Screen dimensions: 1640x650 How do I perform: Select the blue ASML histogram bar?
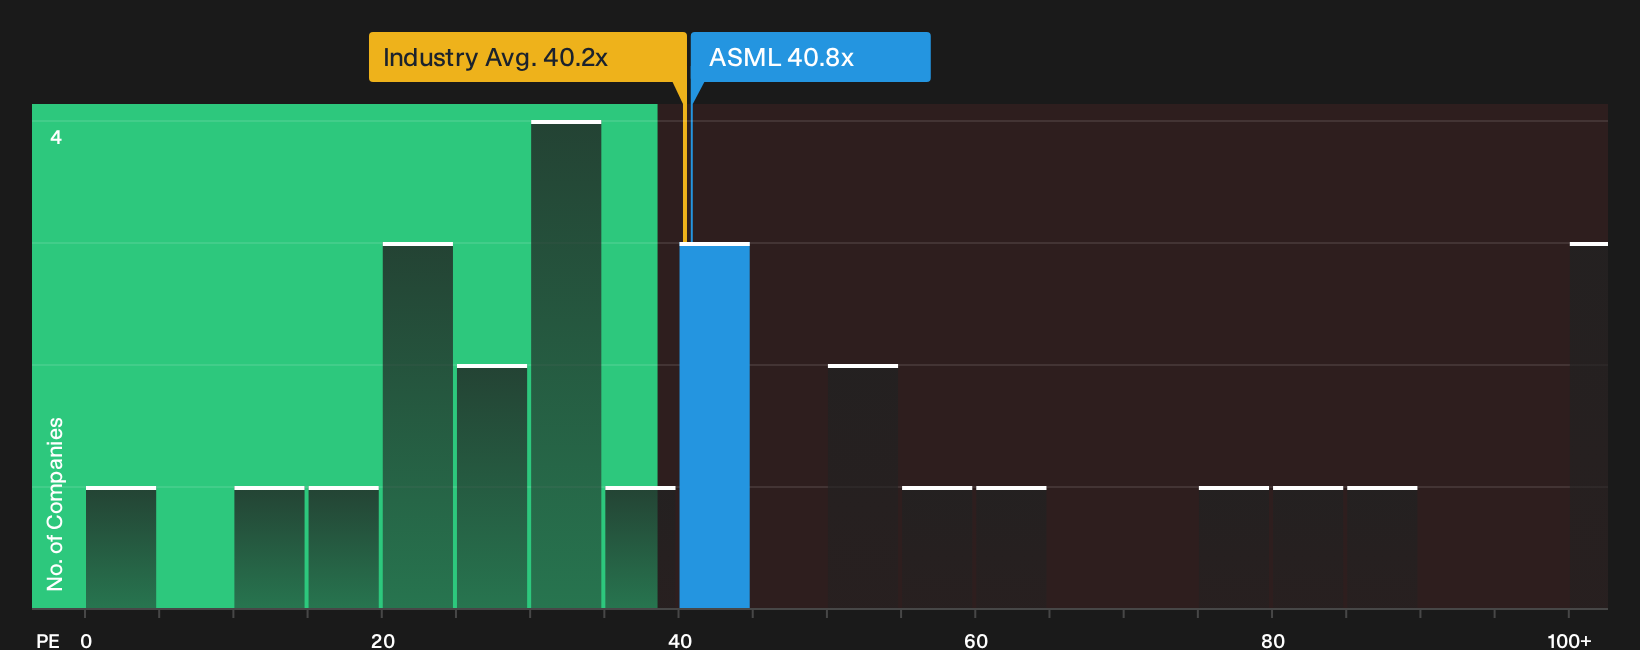(x=714, y=425)
